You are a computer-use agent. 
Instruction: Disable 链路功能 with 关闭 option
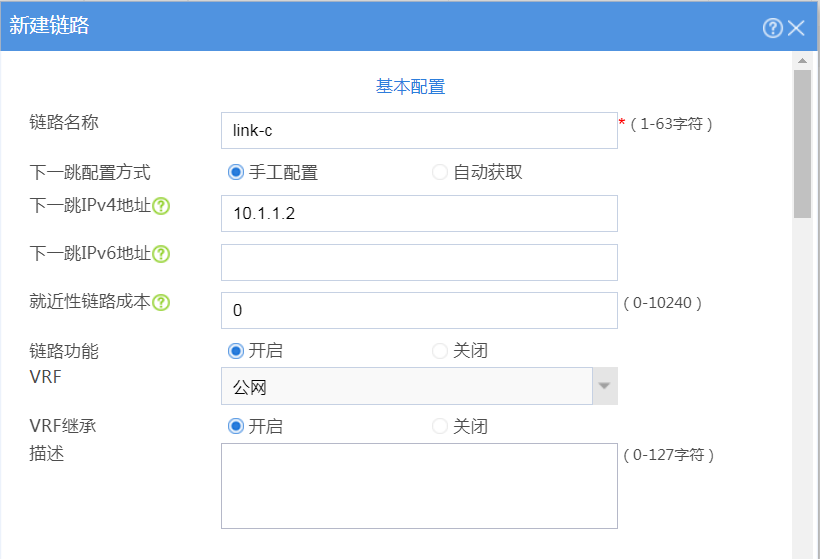[x=440, y=351]
